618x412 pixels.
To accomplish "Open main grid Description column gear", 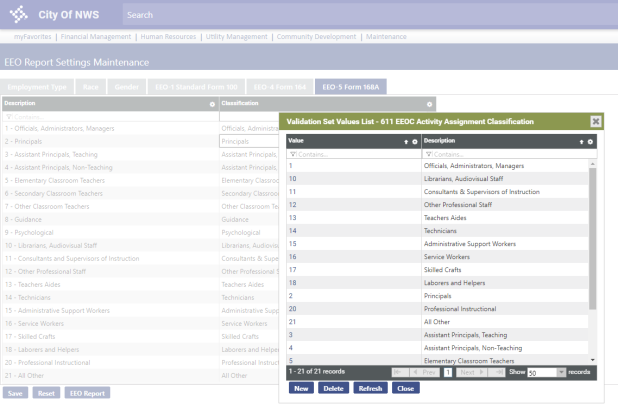I will point(212,104).
